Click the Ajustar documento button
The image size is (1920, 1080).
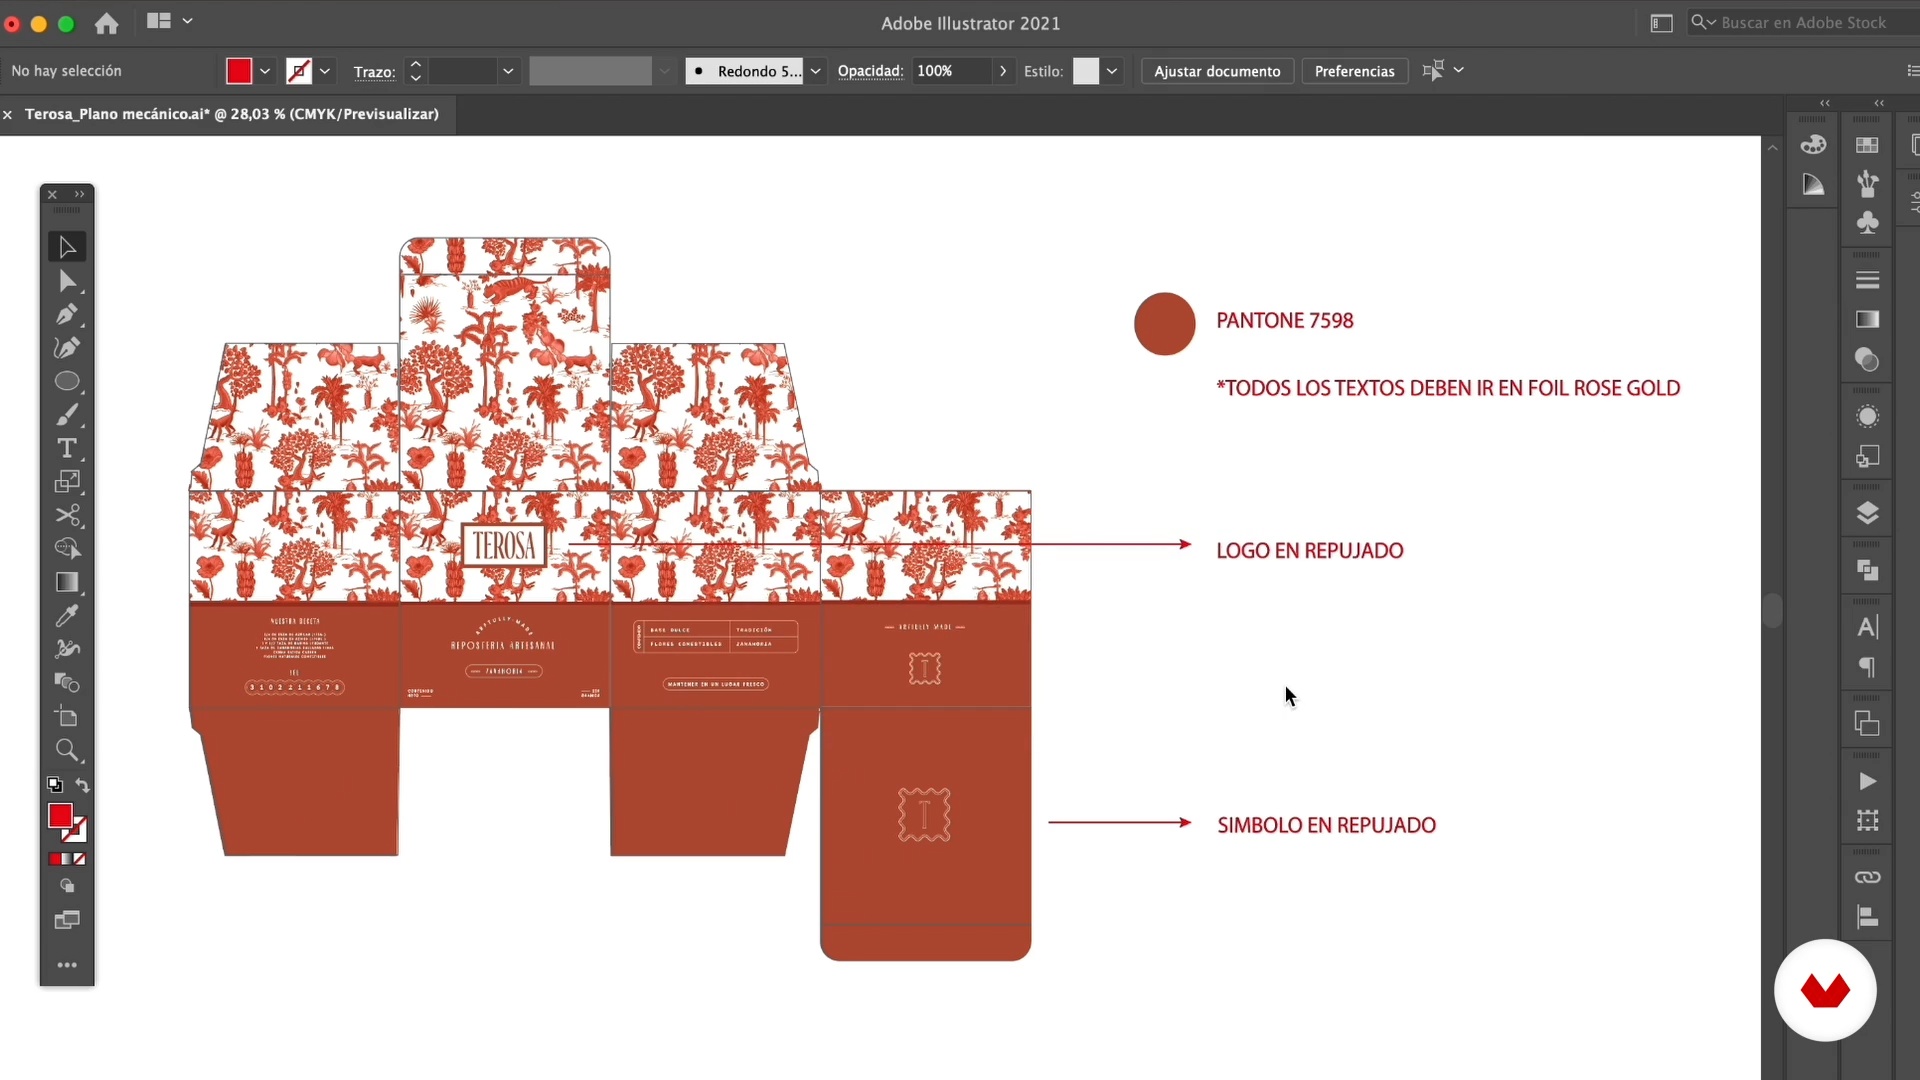1217,71
